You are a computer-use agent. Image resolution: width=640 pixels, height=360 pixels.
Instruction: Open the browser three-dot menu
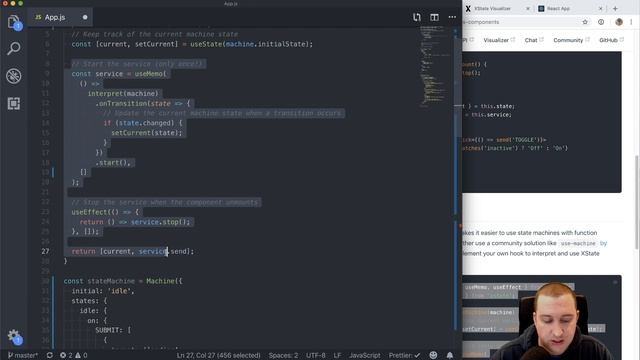(x=631, y=22)
